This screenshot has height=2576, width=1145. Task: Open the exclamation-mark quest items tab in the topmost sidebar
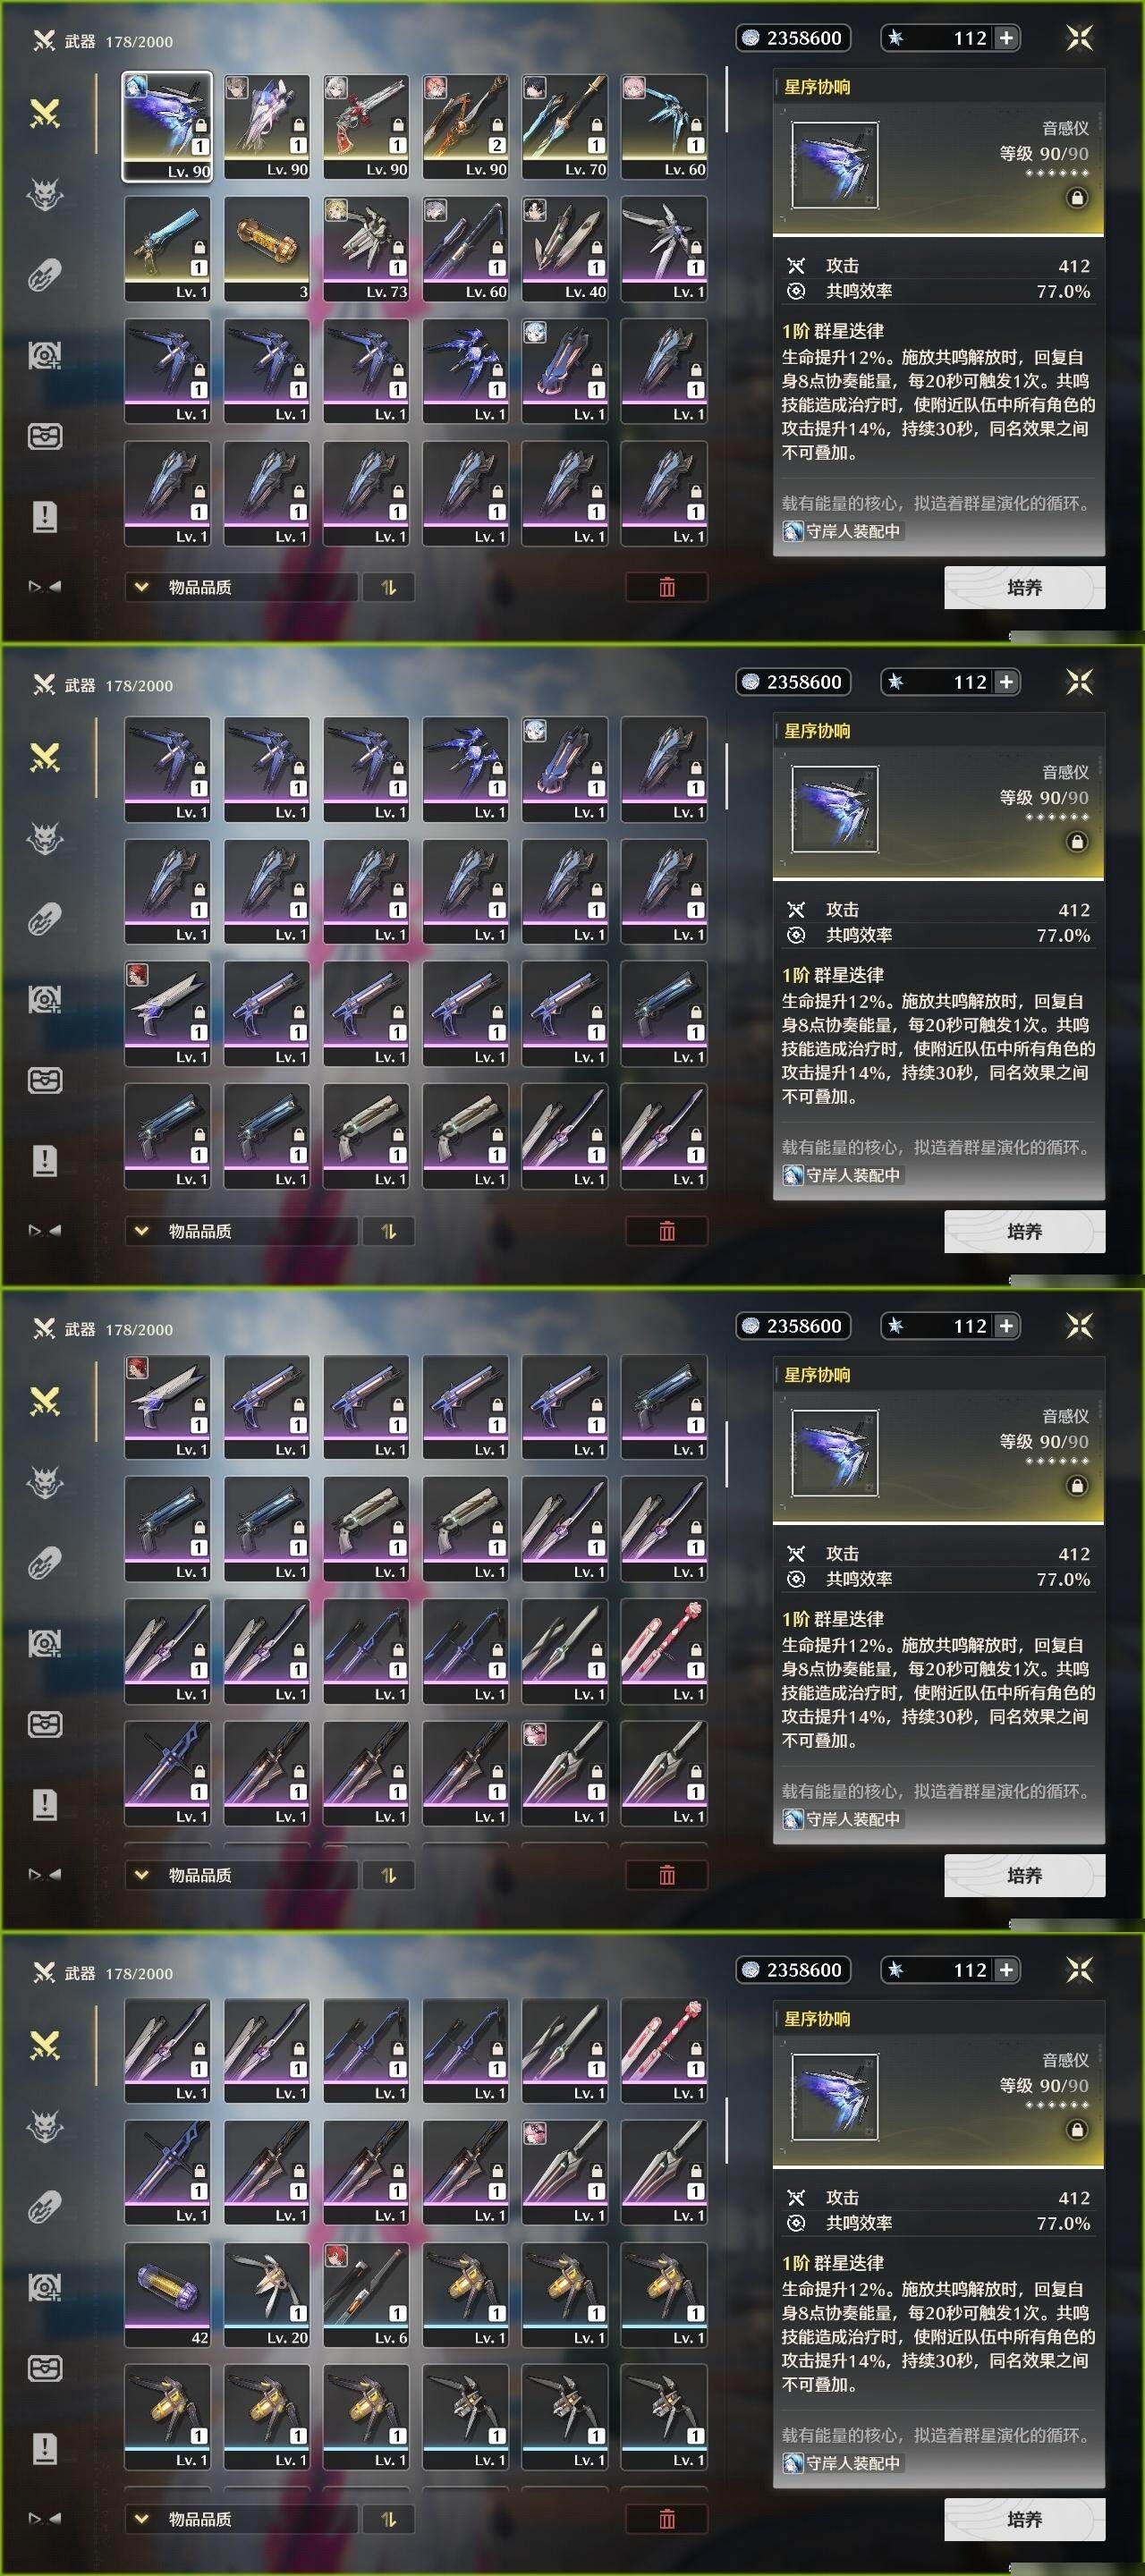[45, 517]
